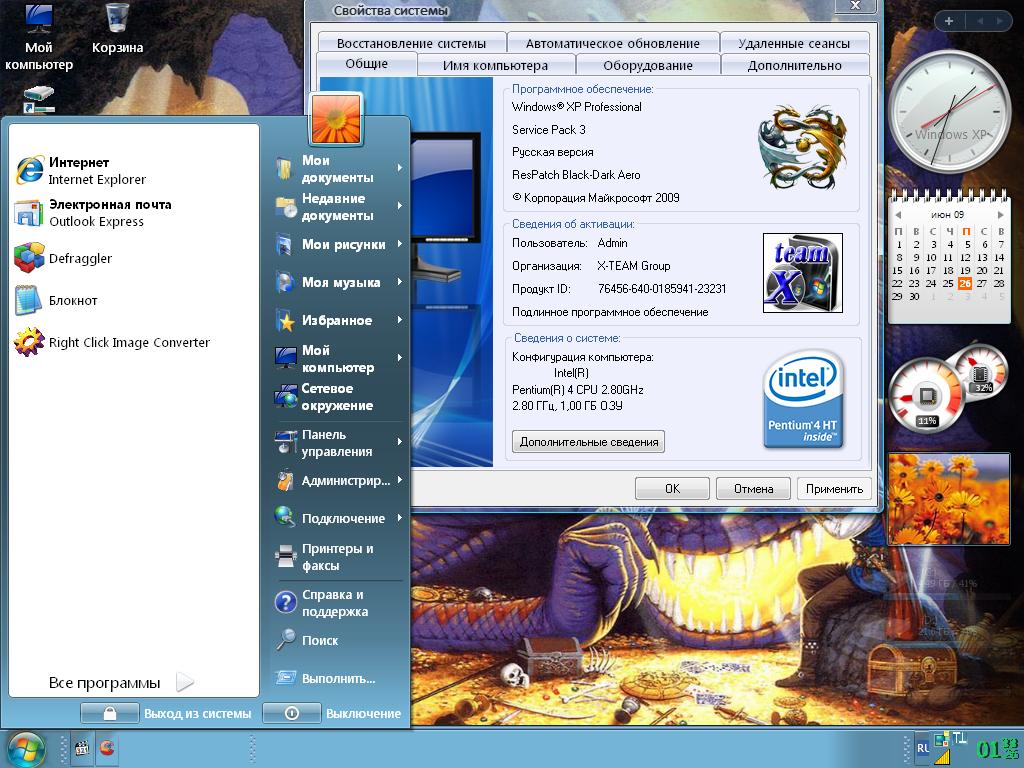The image size is (1024, 768).
Task: Expand Мои документы submenu arrow
Action: [399, 168]
